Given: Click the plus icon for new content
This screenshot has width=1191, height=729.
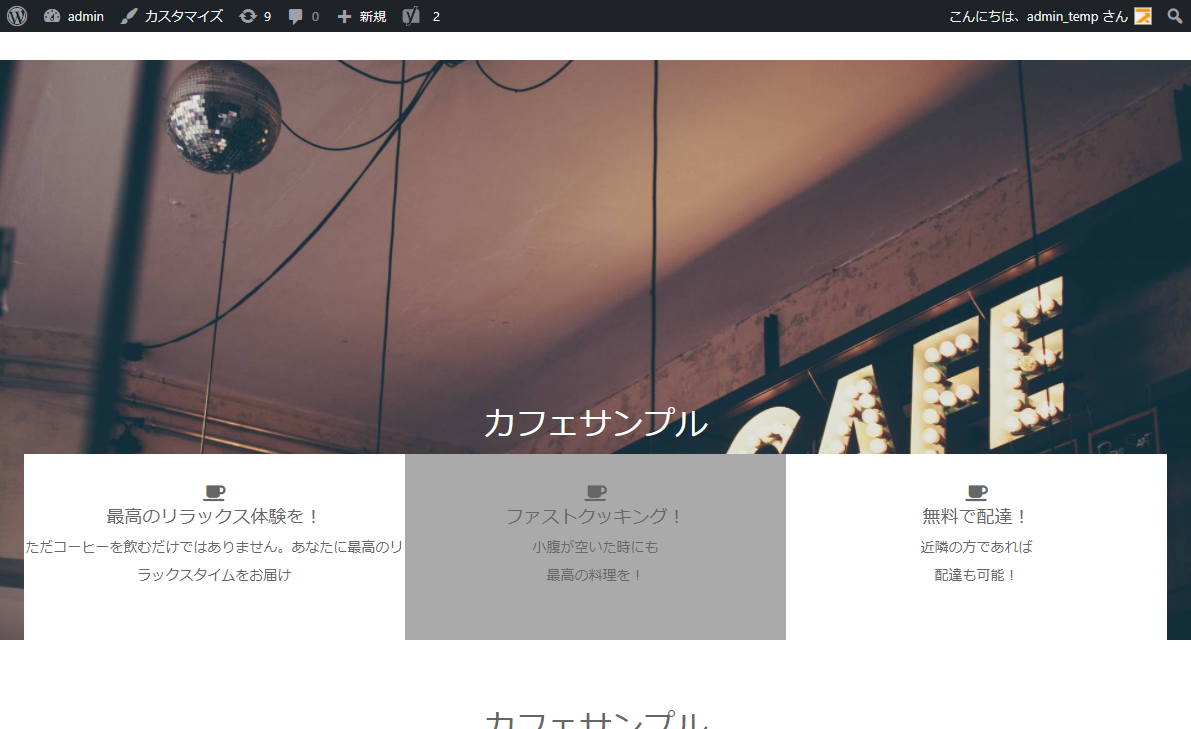Looking at the screenshot, I should (344, 16).
